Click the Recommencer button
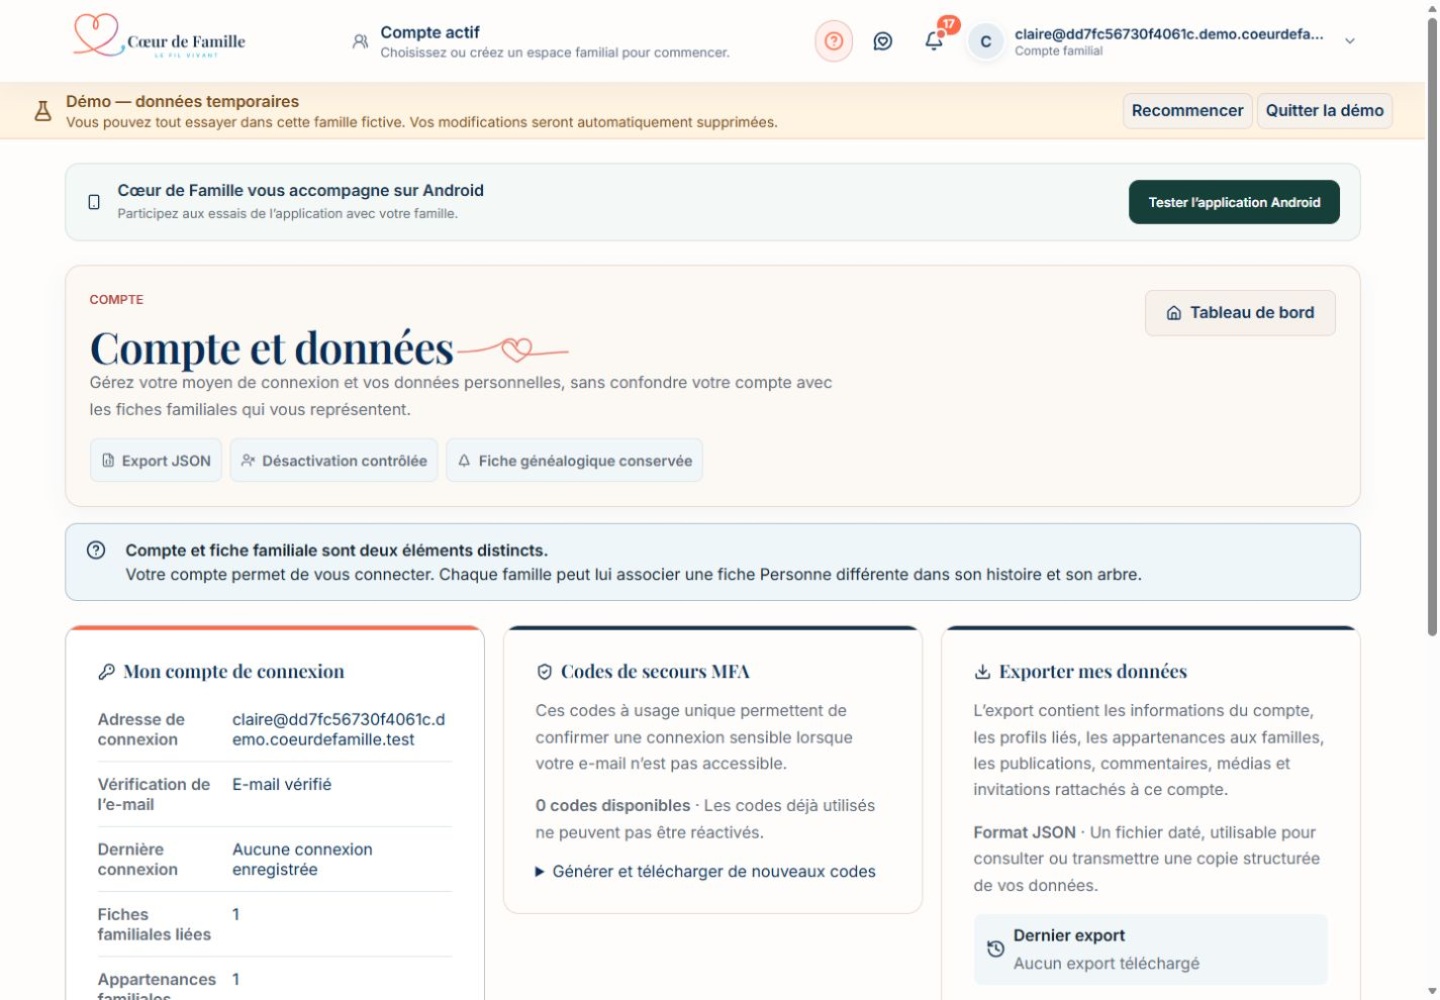 1187,111
